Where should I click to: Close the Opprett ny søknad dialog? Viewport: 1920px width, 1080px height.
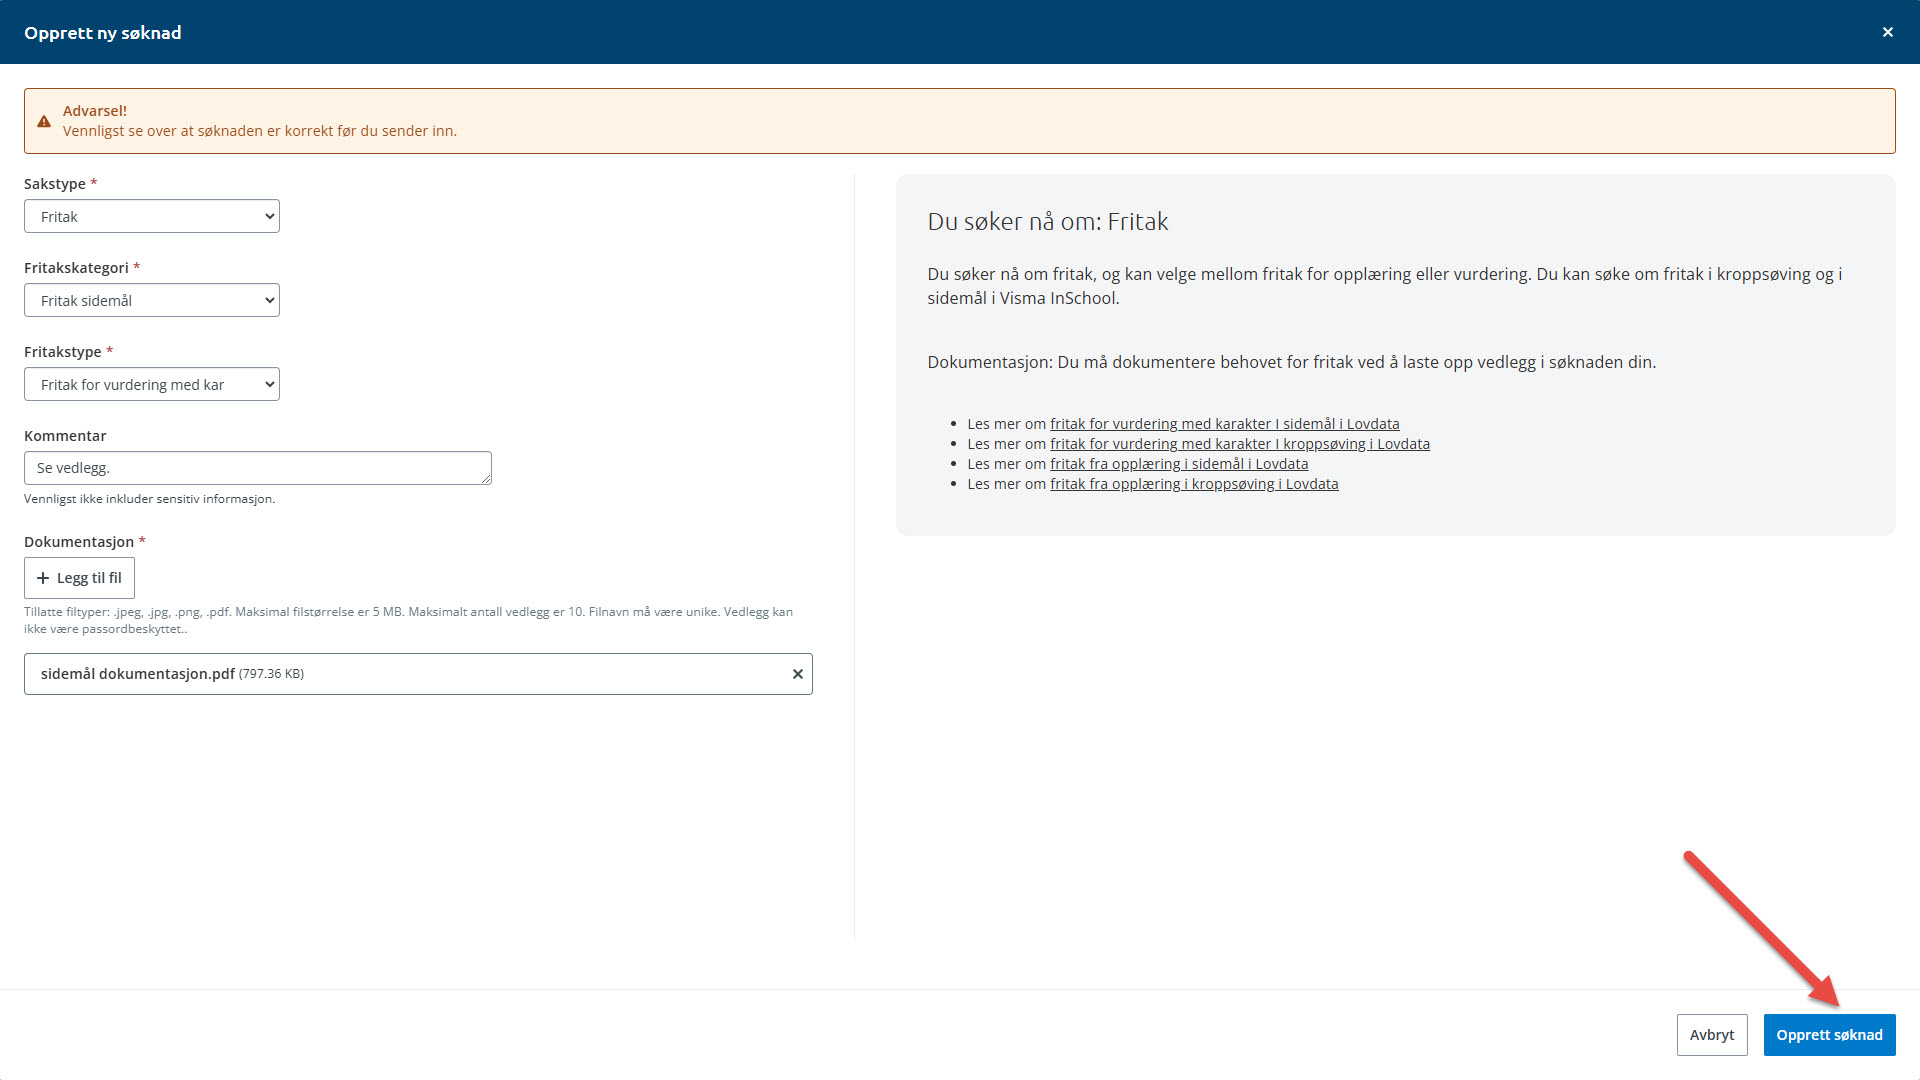click(1887, 32)
